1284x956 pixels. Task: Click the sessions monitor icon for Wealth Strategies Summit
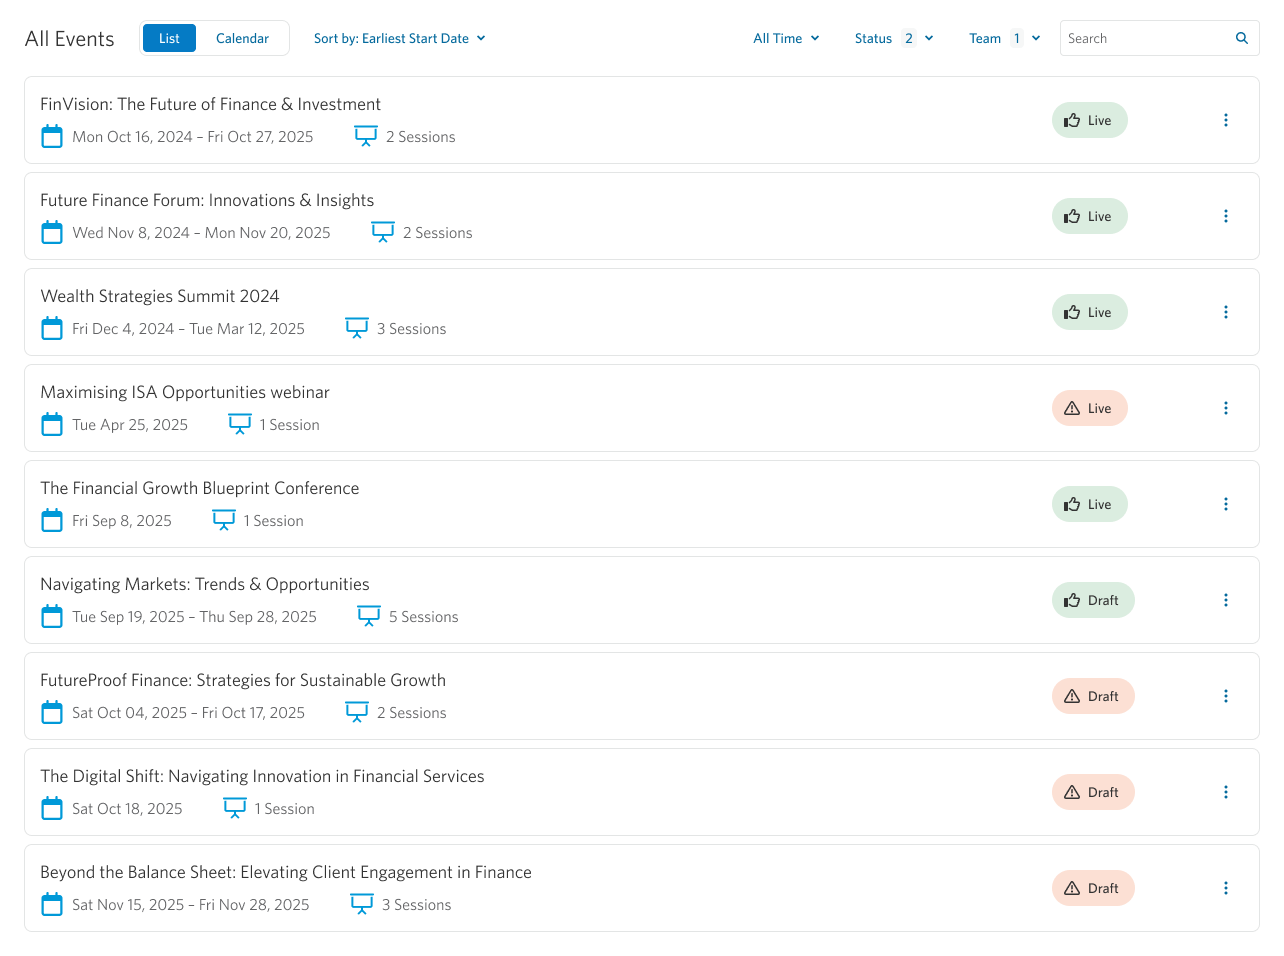357,327
